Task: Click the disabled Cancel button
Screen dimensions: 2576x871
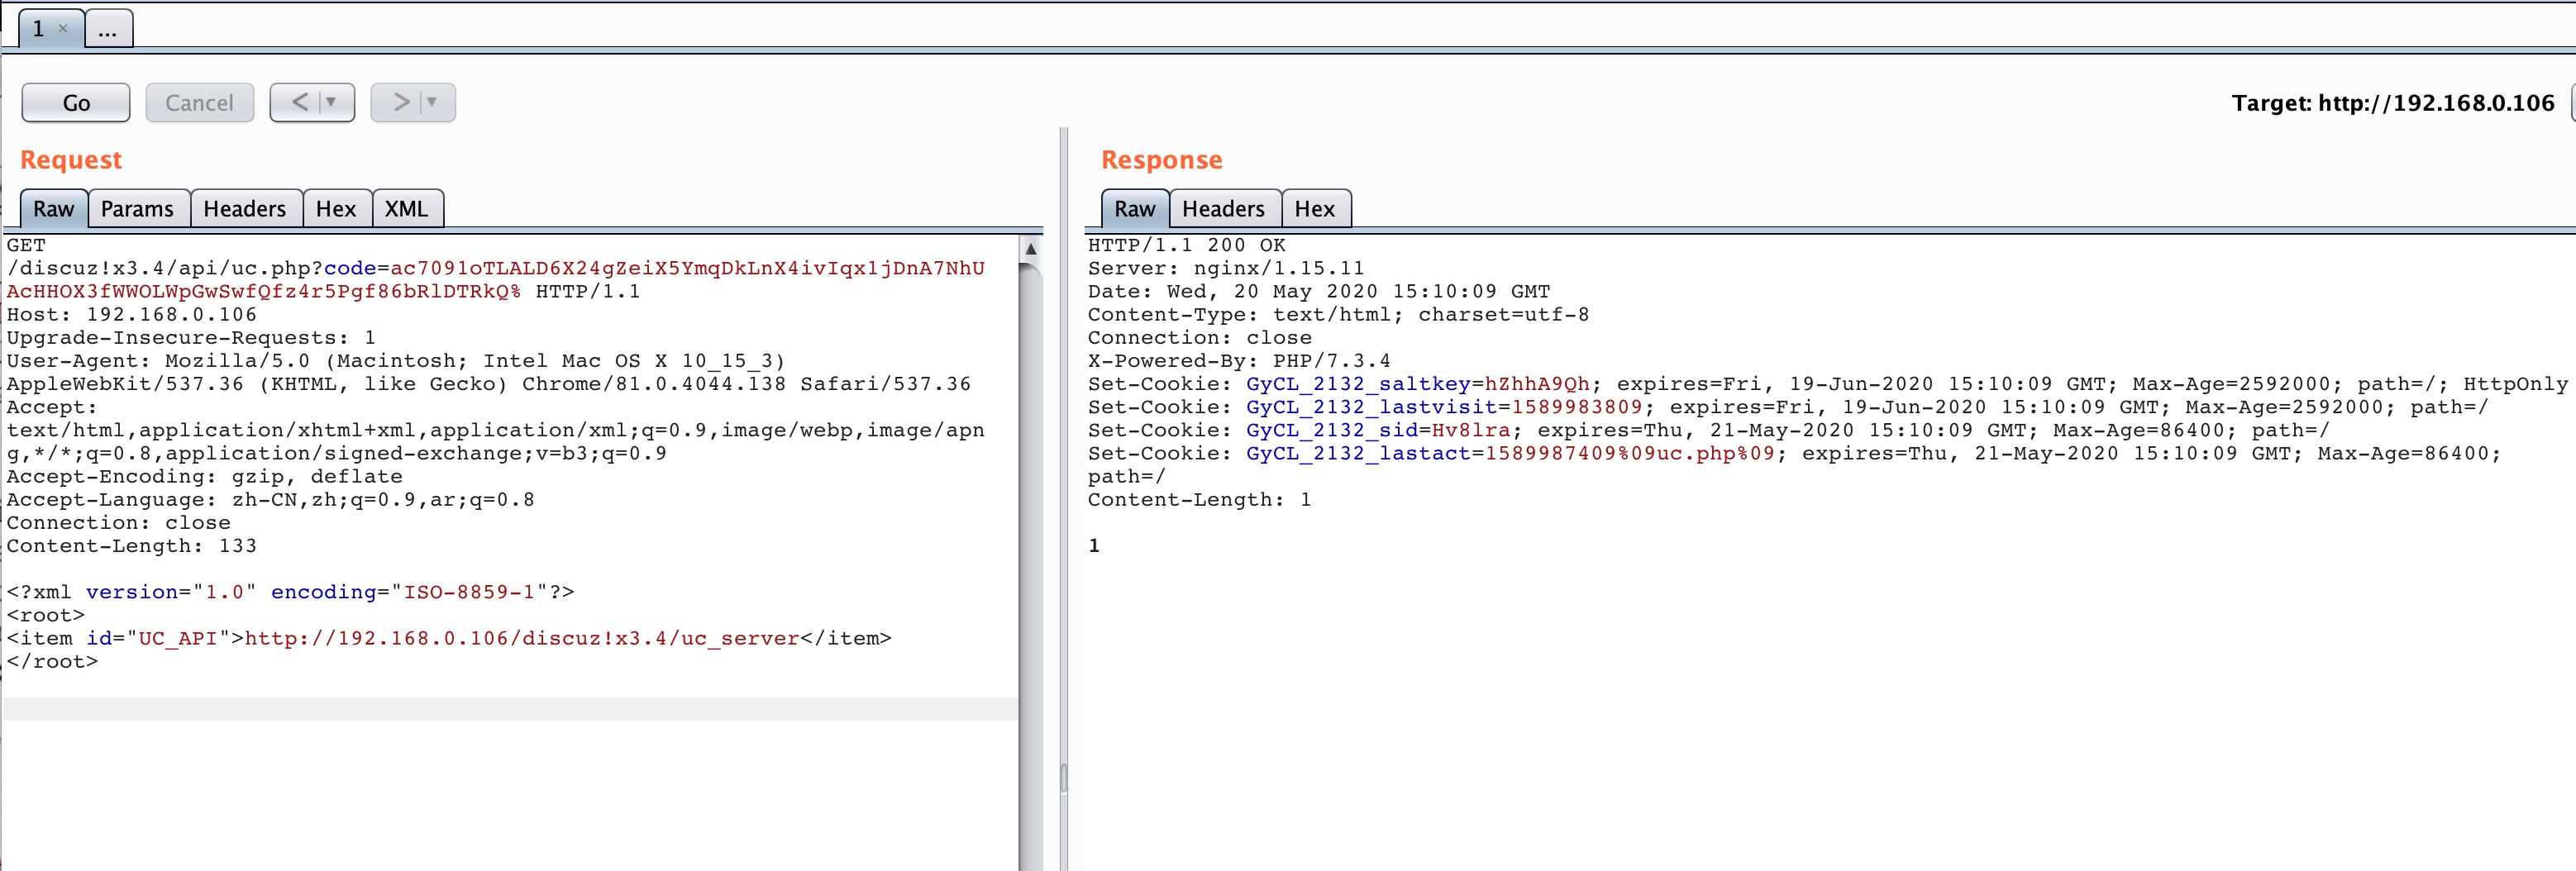Action: [x=199, y=103]
